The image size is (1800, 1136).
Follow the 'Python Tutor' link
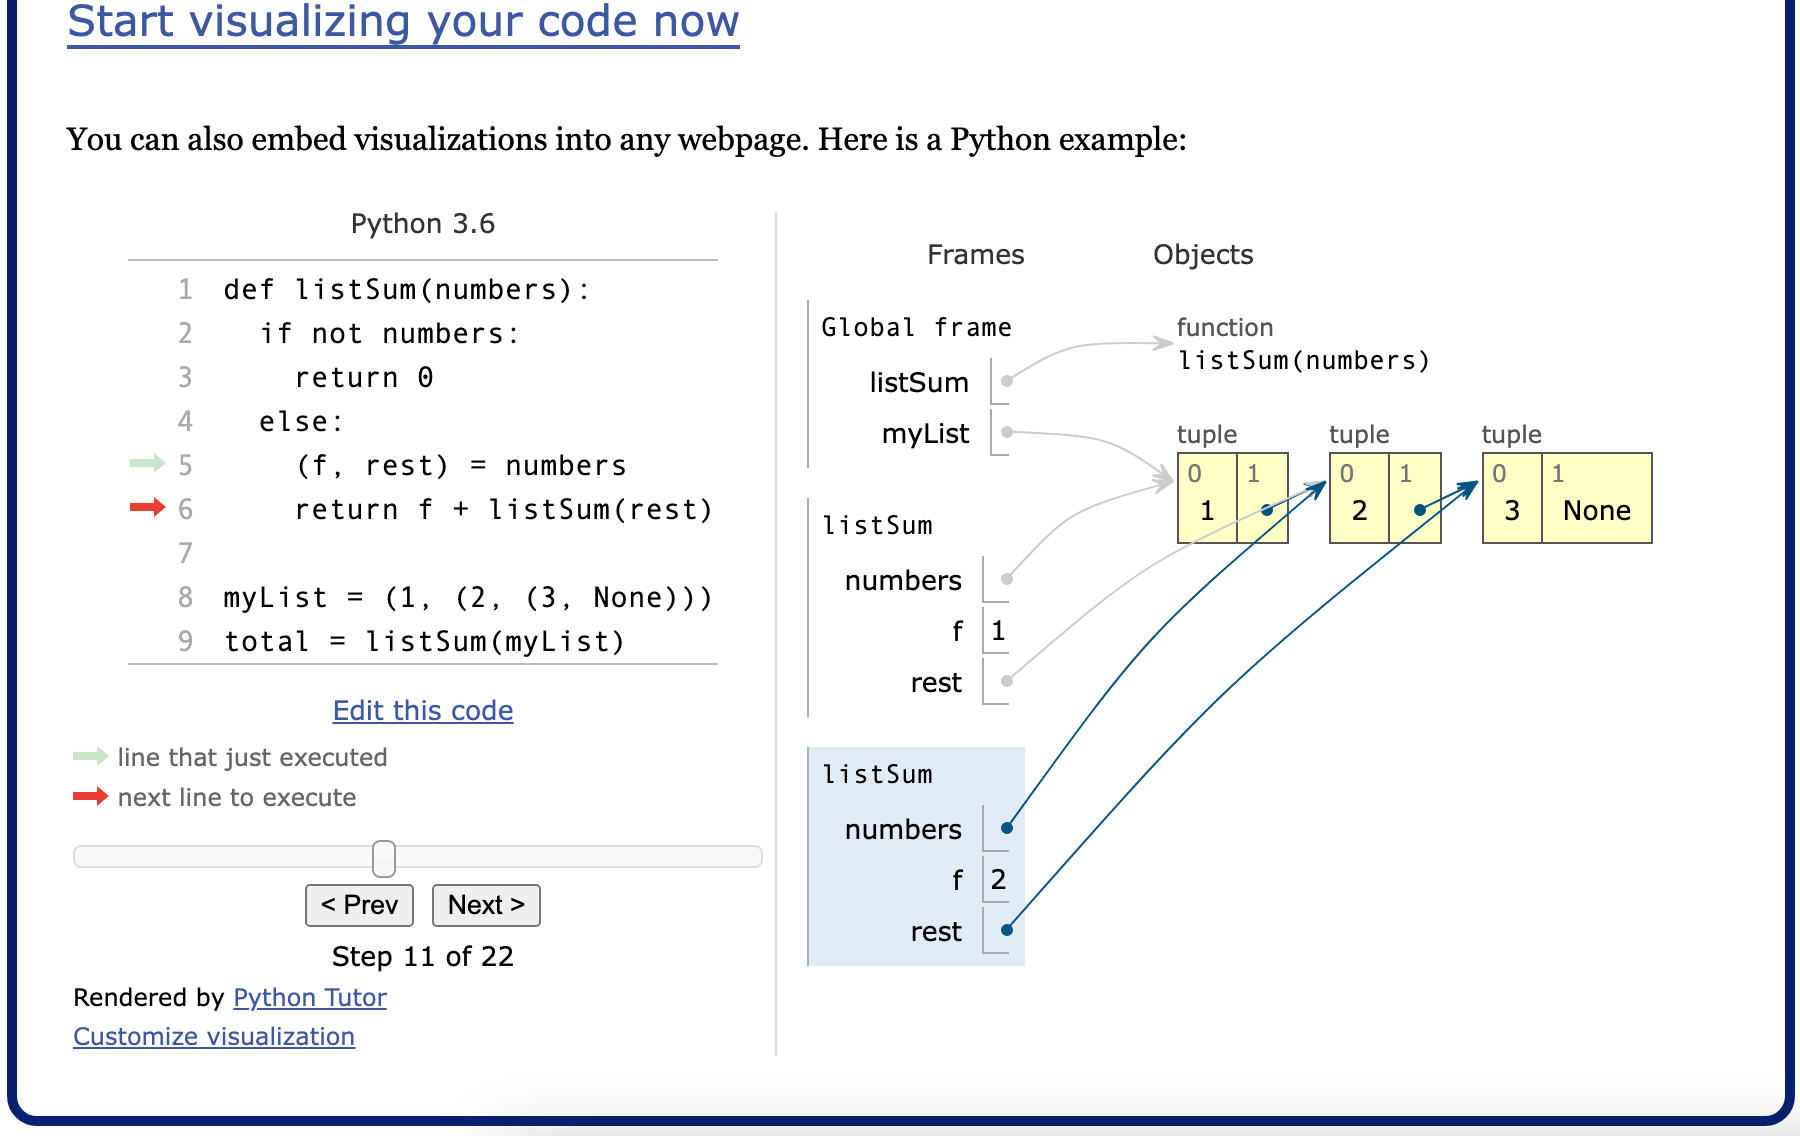point(309,997)
